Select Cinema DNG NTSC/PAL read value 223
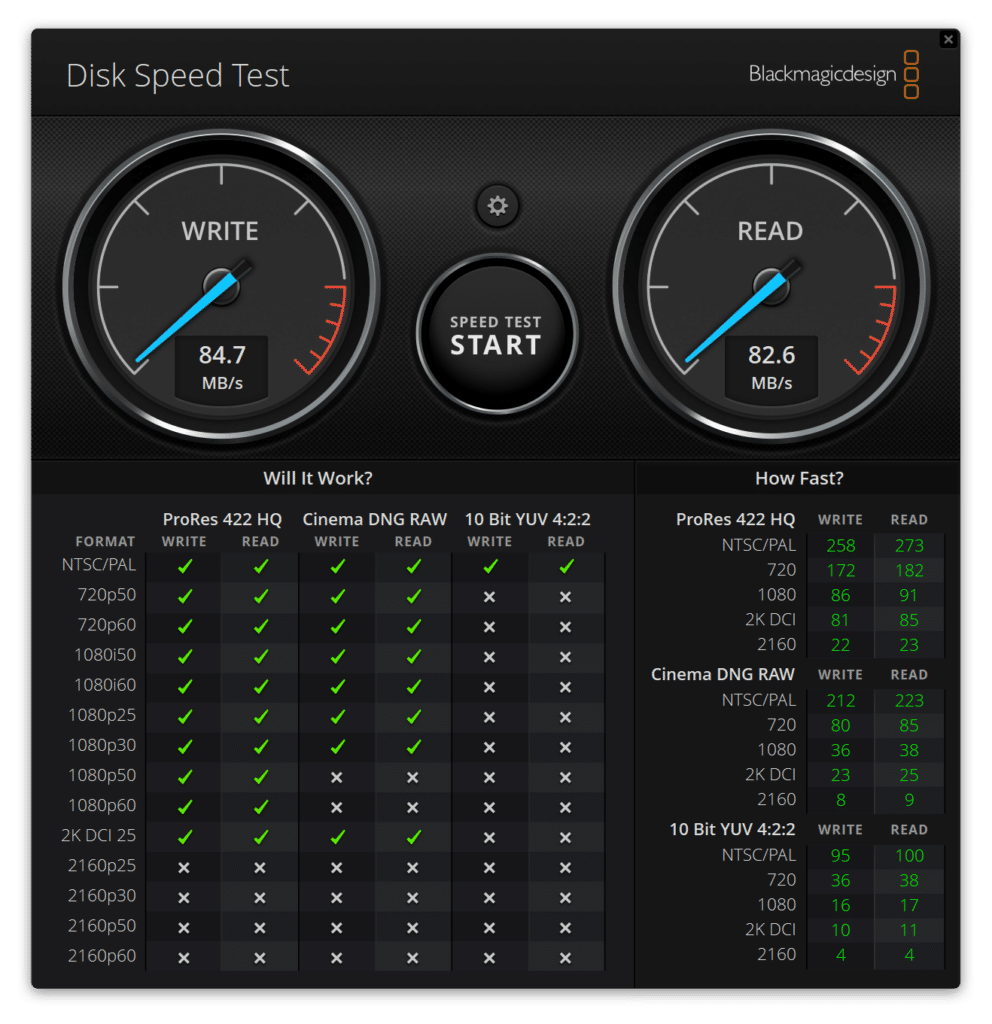 point(909,700)
